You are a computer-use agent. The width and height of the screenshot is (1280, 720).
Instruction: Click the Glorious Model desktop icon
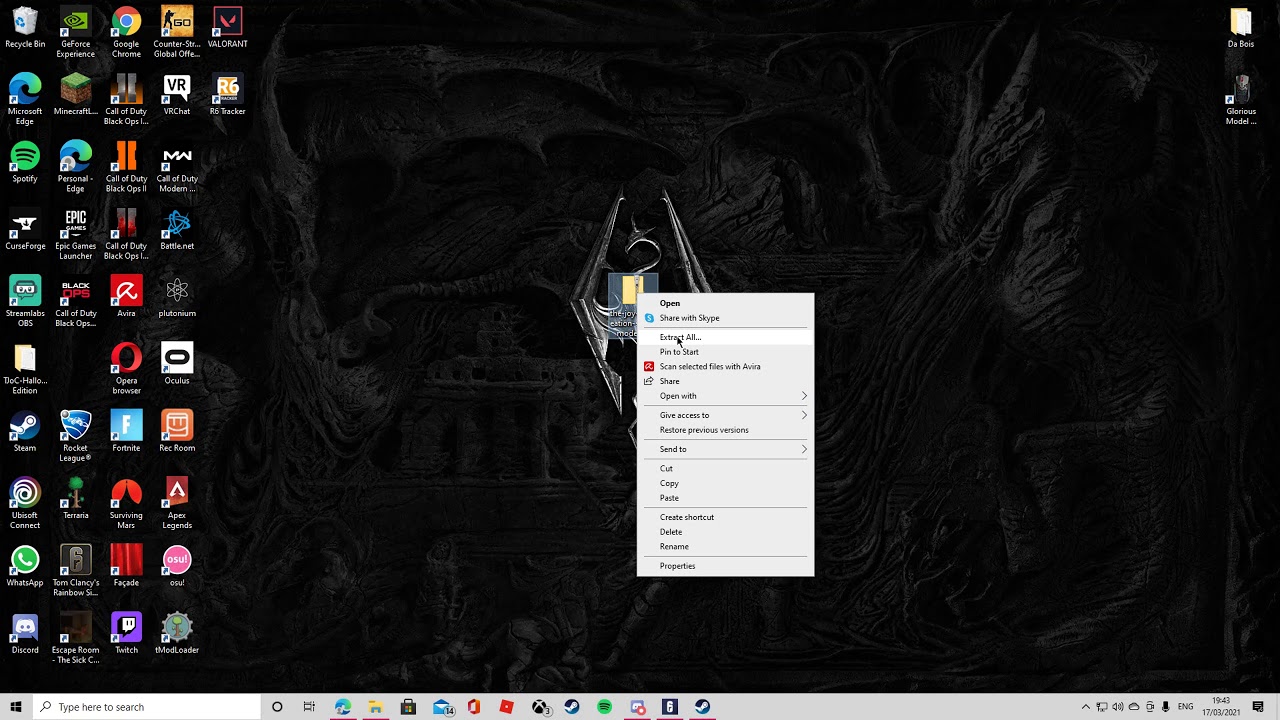(x=1241, y=100)
